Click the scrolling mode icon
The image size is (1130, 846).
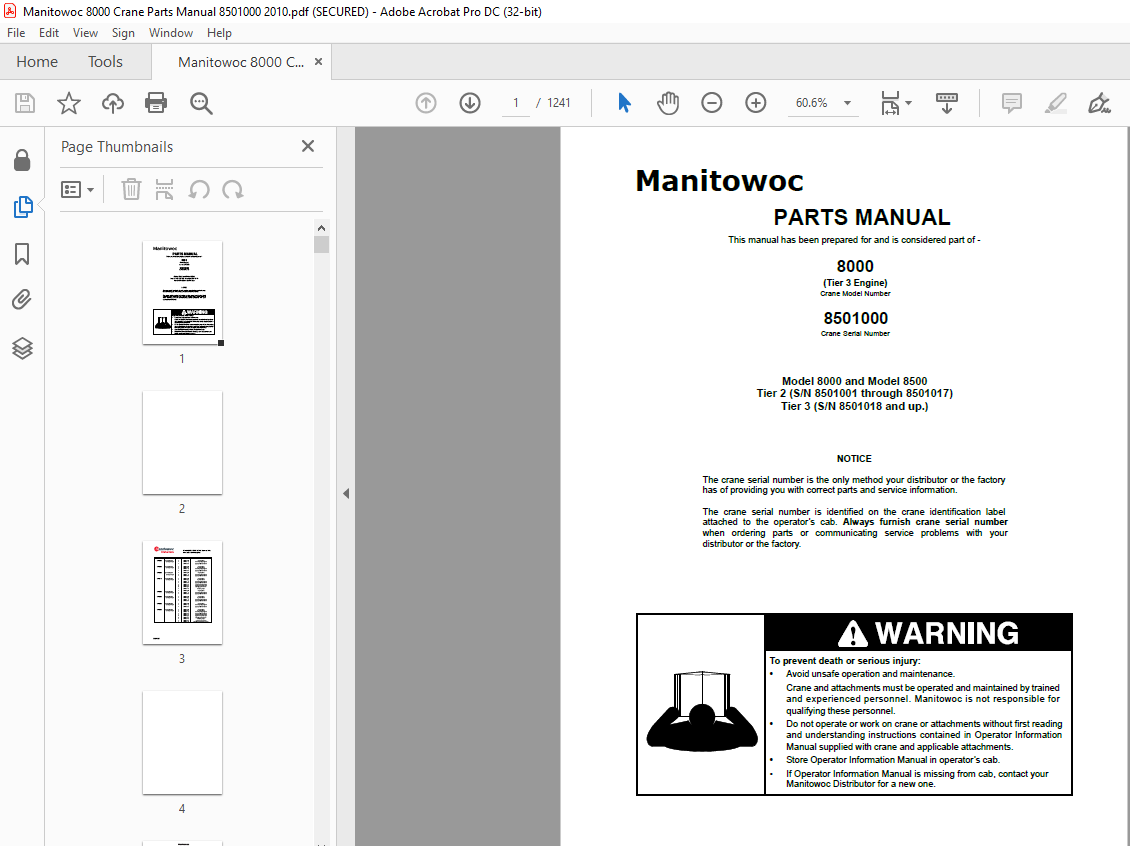[x=947, y=103]
